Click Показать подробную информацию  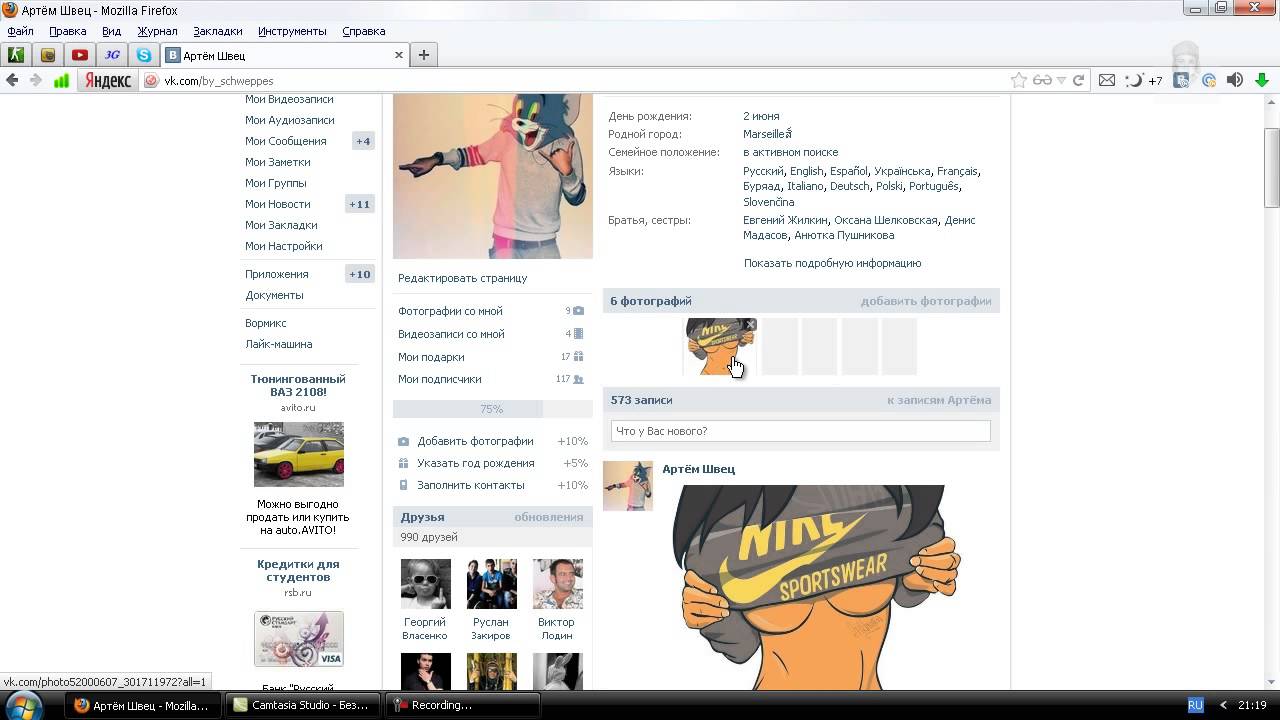coord(832,263)
